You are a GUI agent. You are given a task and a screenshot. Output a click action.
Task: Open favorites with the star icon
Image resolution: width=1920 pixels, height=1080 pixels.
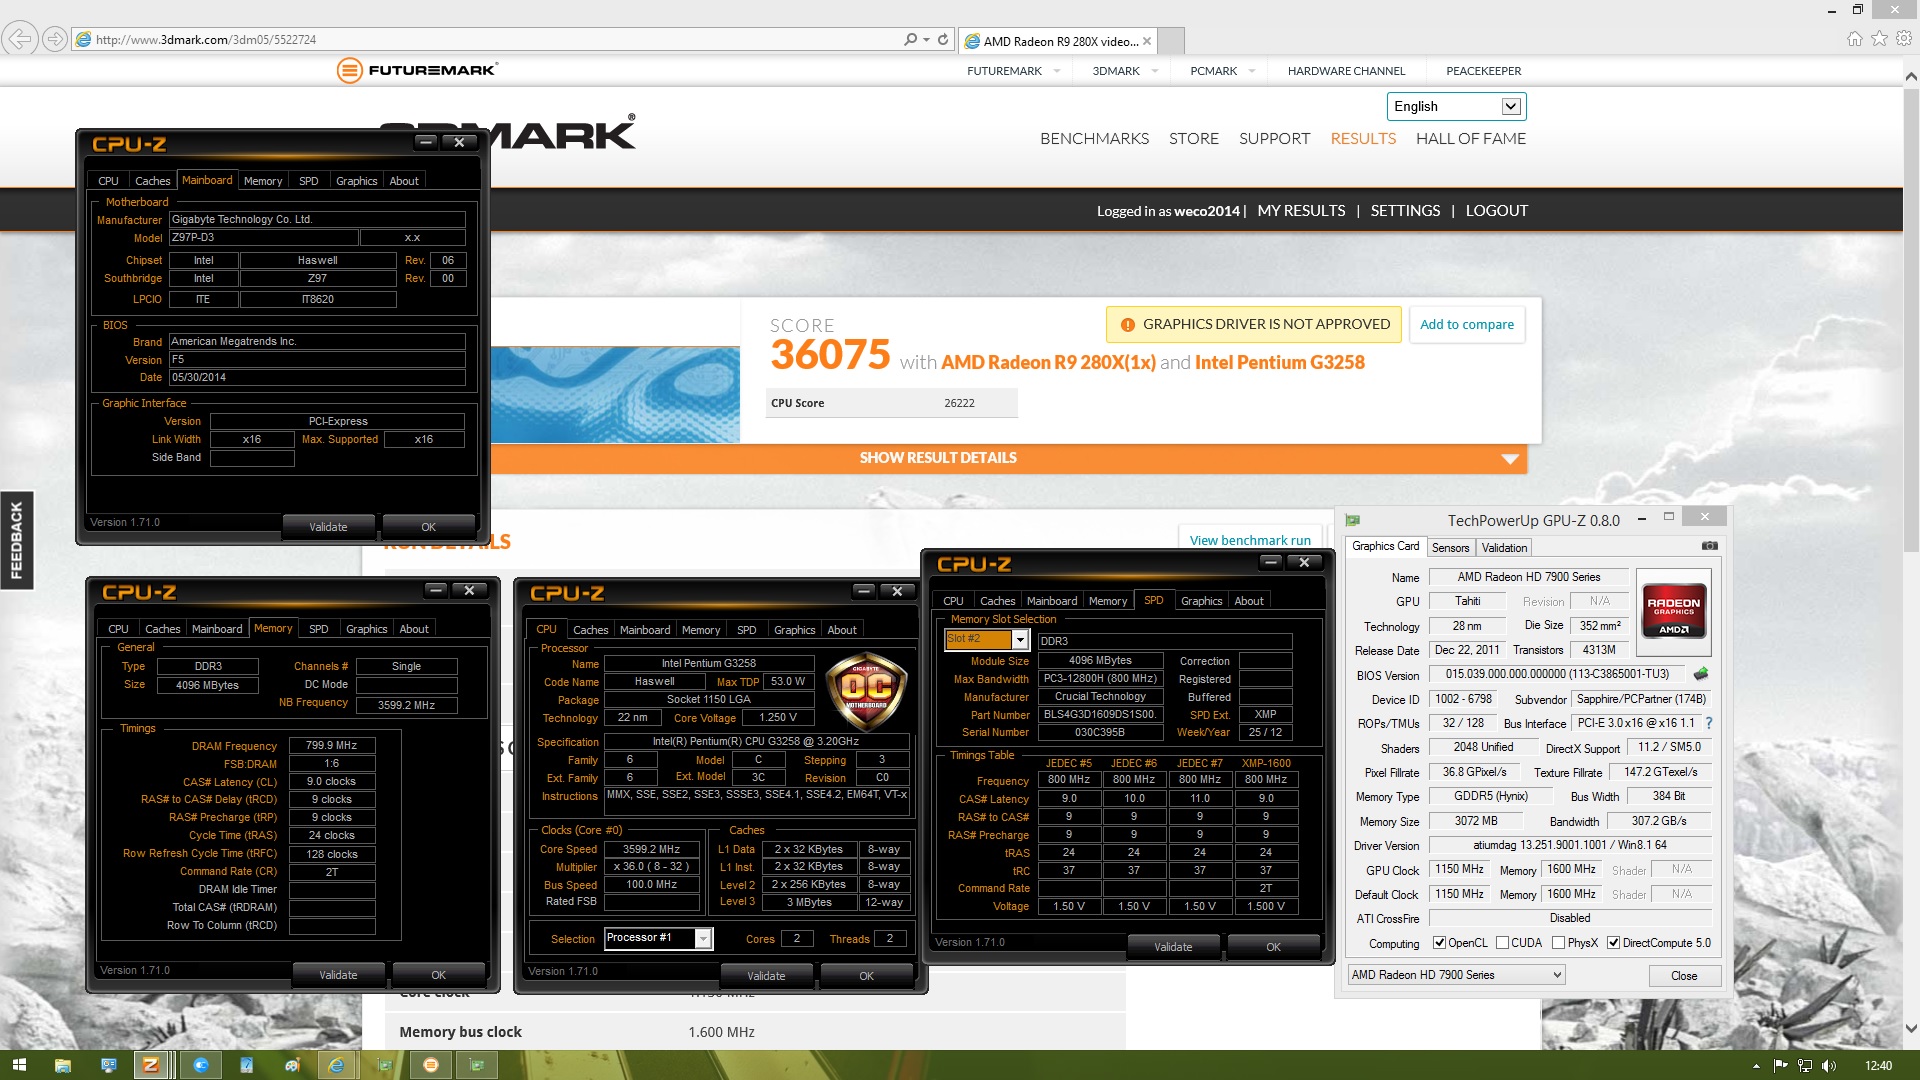[1880, 39]
